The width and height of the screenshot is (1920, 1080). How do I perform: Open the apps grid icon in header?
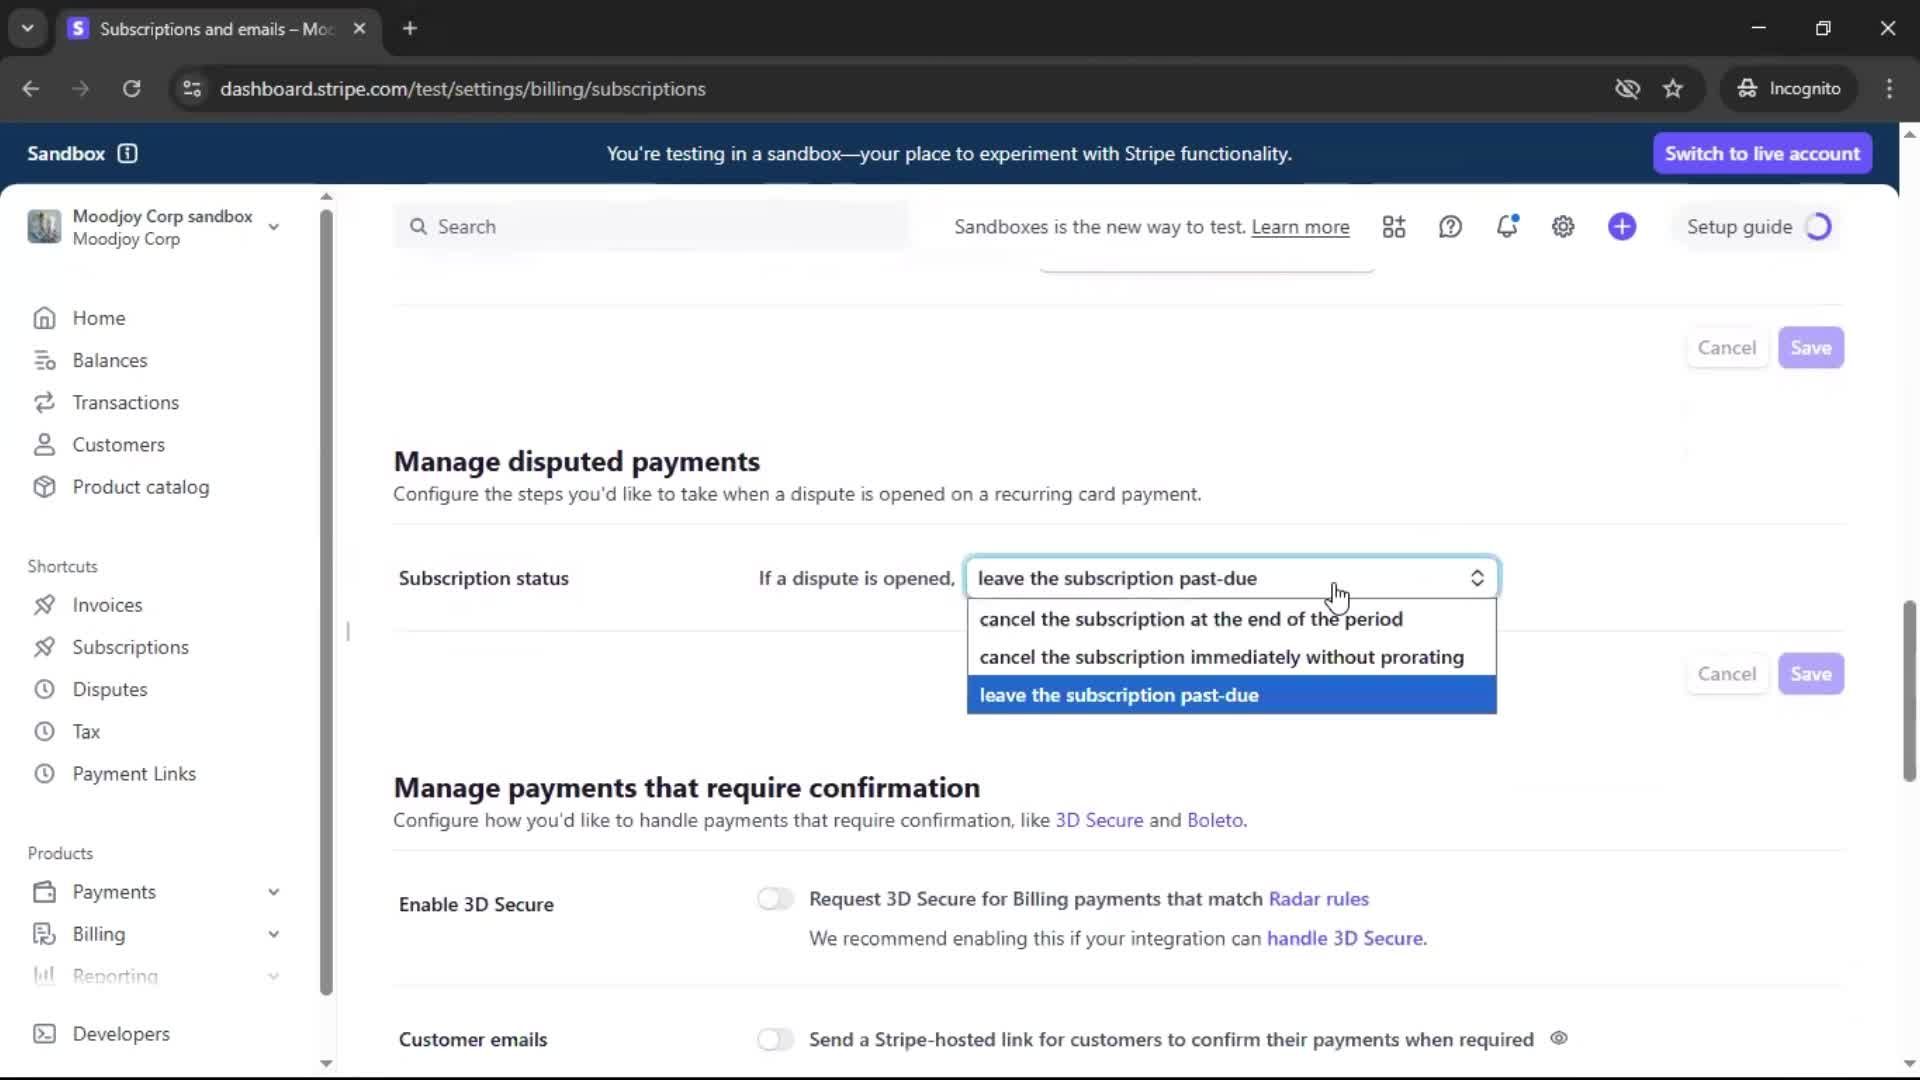(1394, 227)
